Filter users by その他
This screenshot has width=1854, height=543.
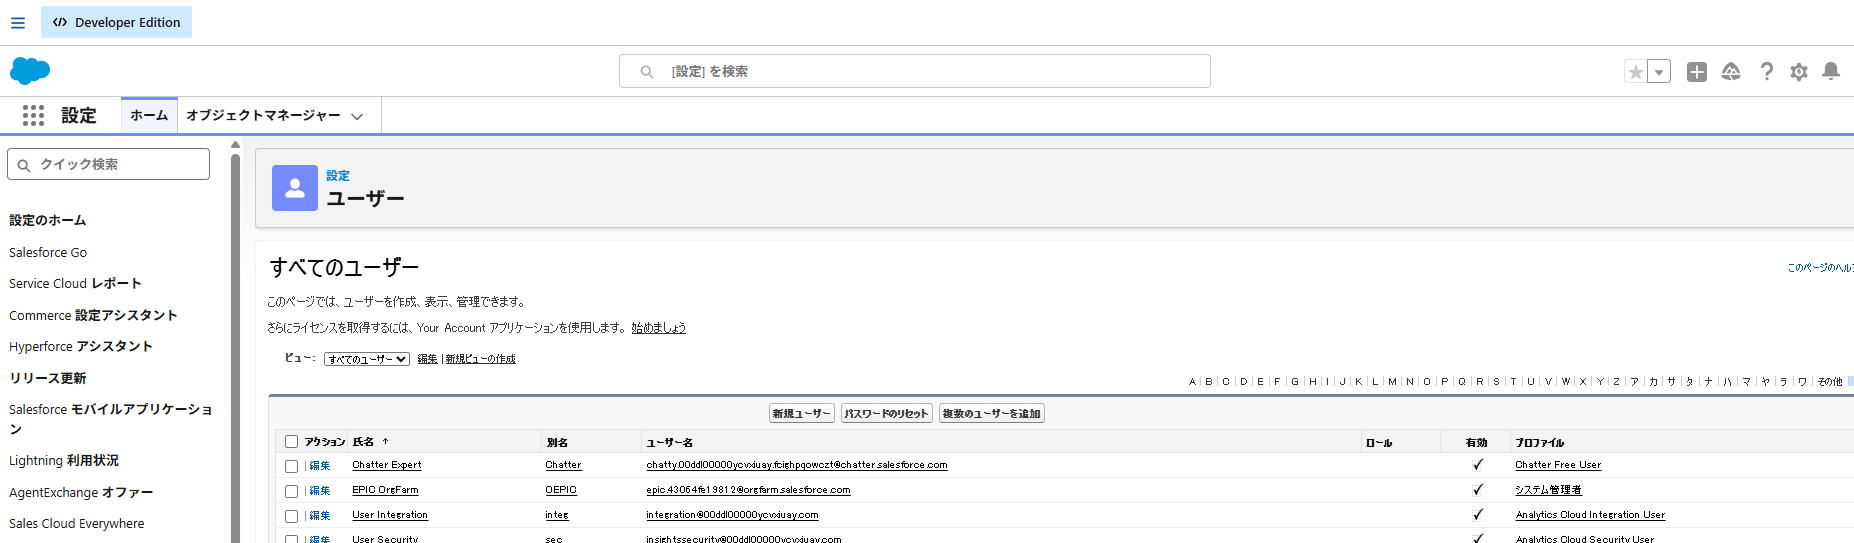[1830, 381]
